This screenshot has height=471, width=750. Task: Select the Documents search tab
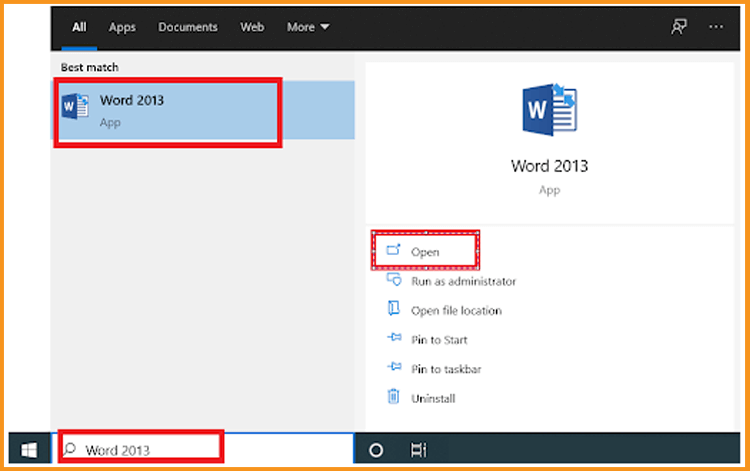188,27
